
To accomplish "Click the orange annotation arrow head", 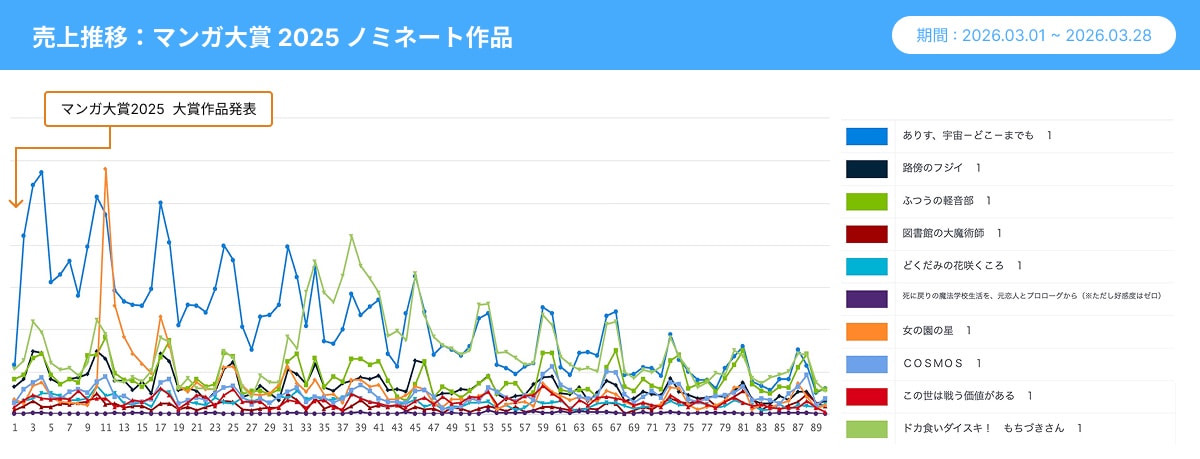I will pos(15,203).
